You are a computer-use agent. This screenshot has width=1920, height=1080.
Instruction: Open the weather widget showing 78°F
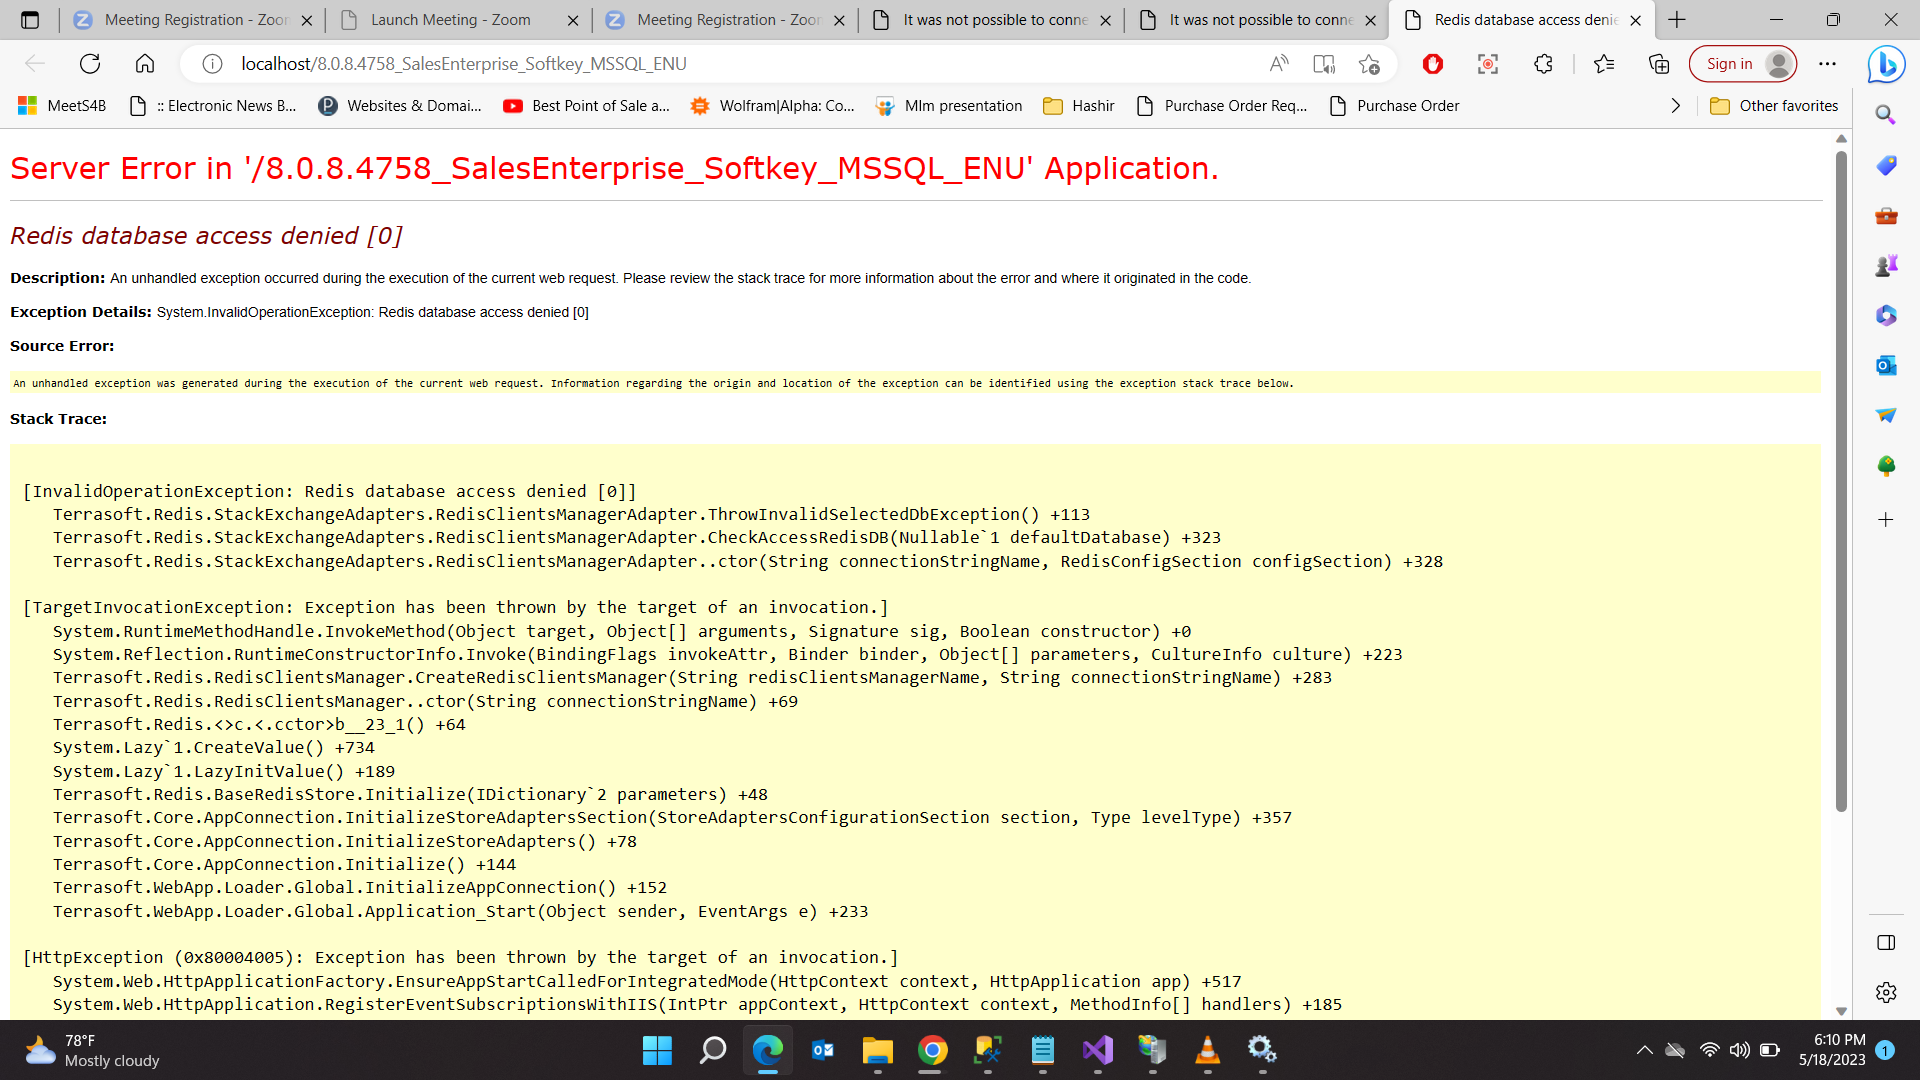point(92,1050)
